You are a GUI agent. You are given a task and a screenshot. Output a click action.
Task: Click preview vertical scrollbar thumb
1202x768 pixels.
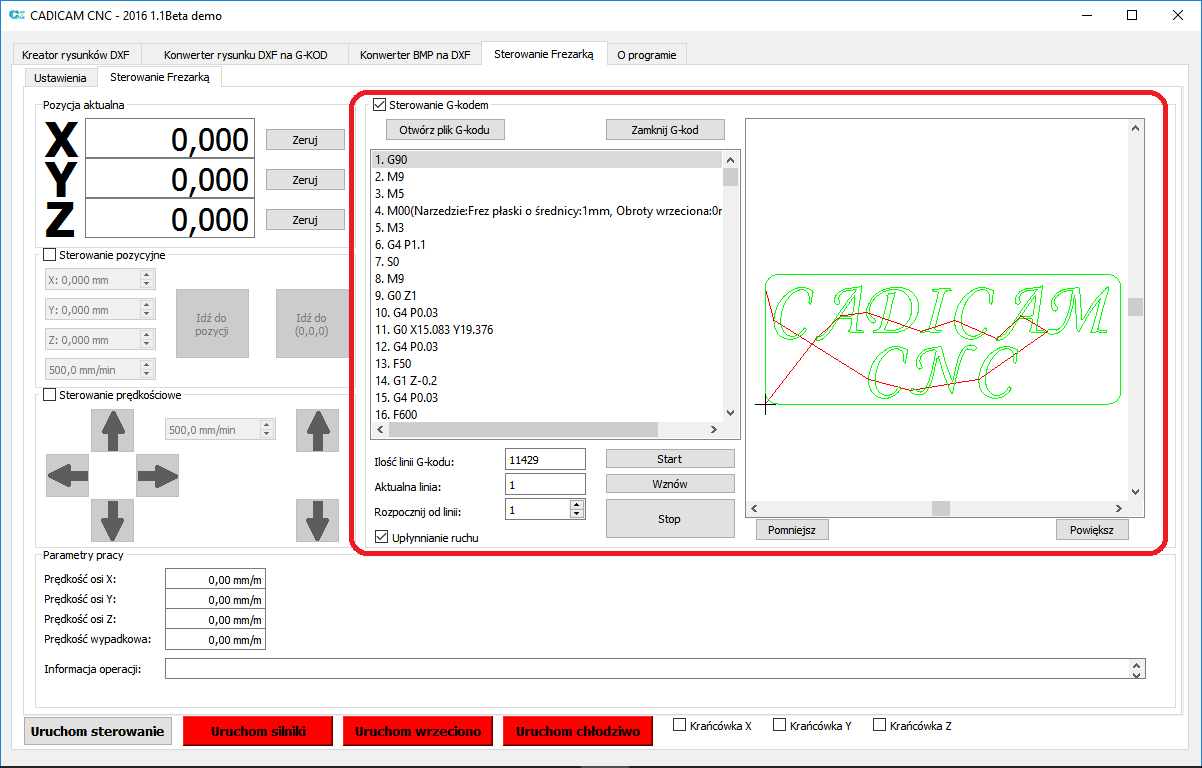click(1135, 307)
